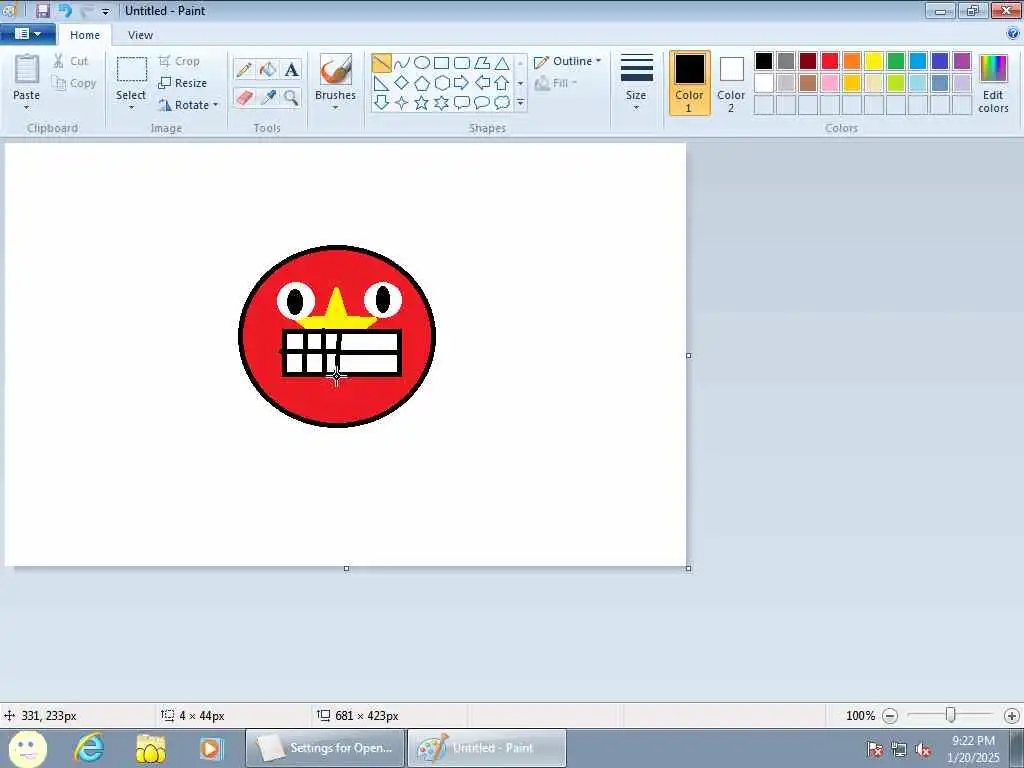Save the drawing from quick access toolbar
The width and height of the screenshot is (1024, 768).
click(42, 10)
